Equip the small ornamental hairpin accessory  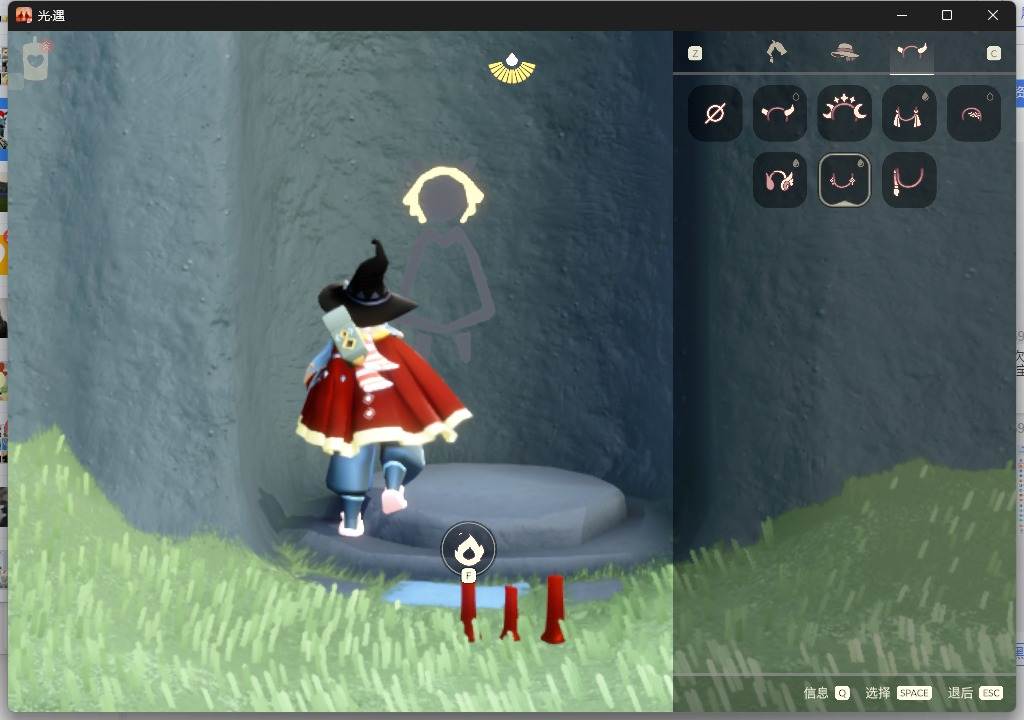point(974,113)
